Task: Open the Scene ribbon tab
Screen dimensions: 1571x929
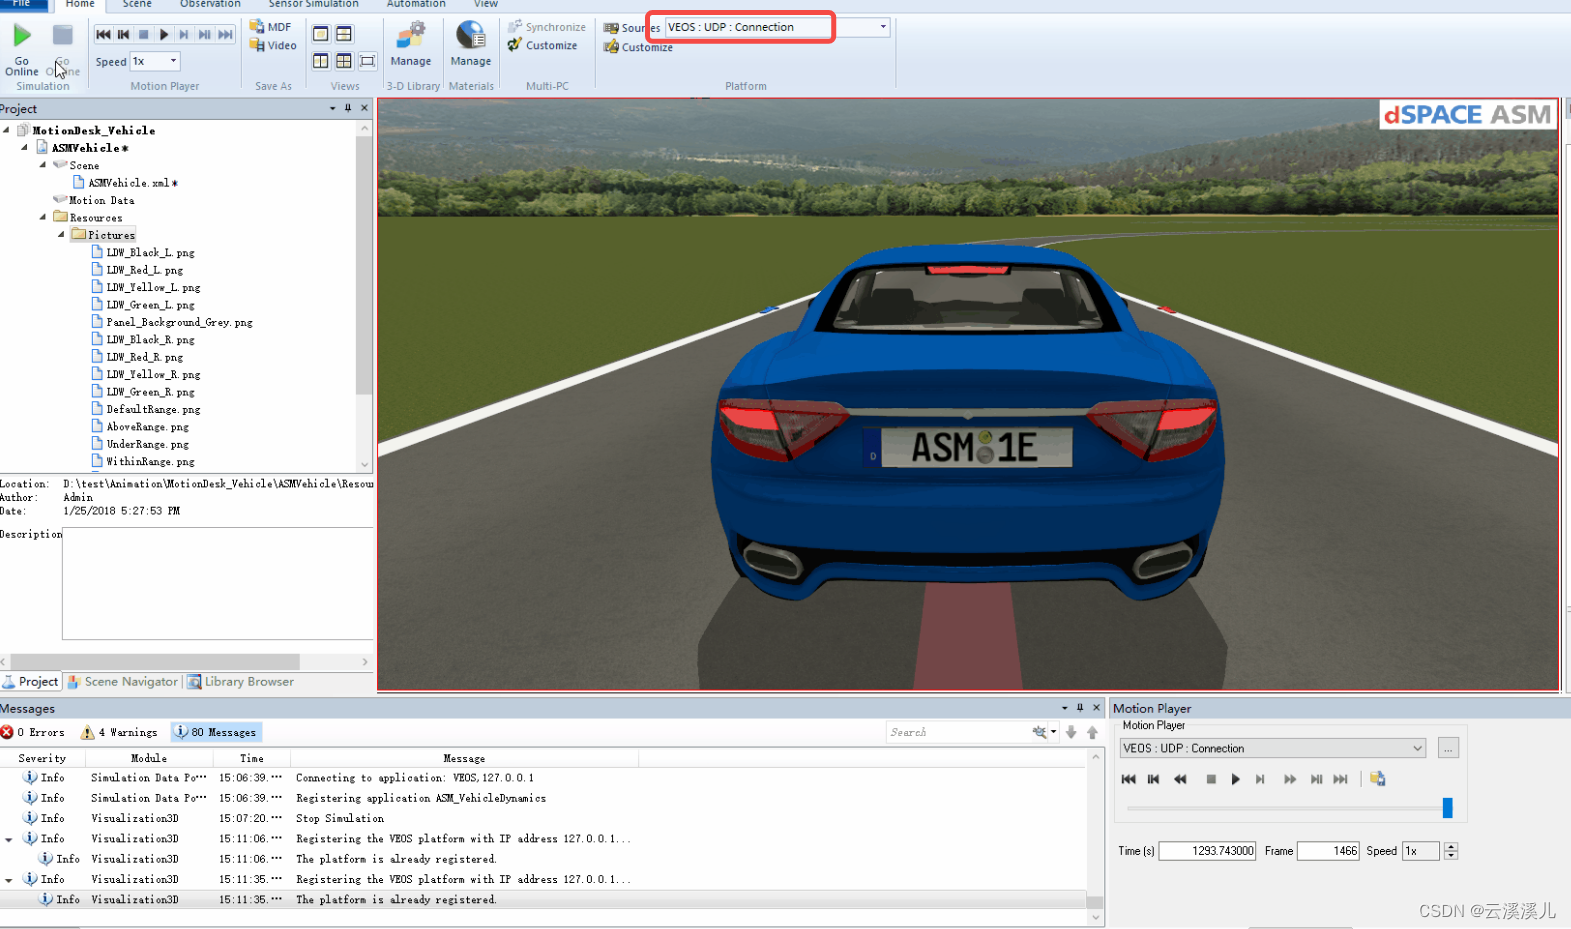Action: pyautogui.click(x=137, y=4)
